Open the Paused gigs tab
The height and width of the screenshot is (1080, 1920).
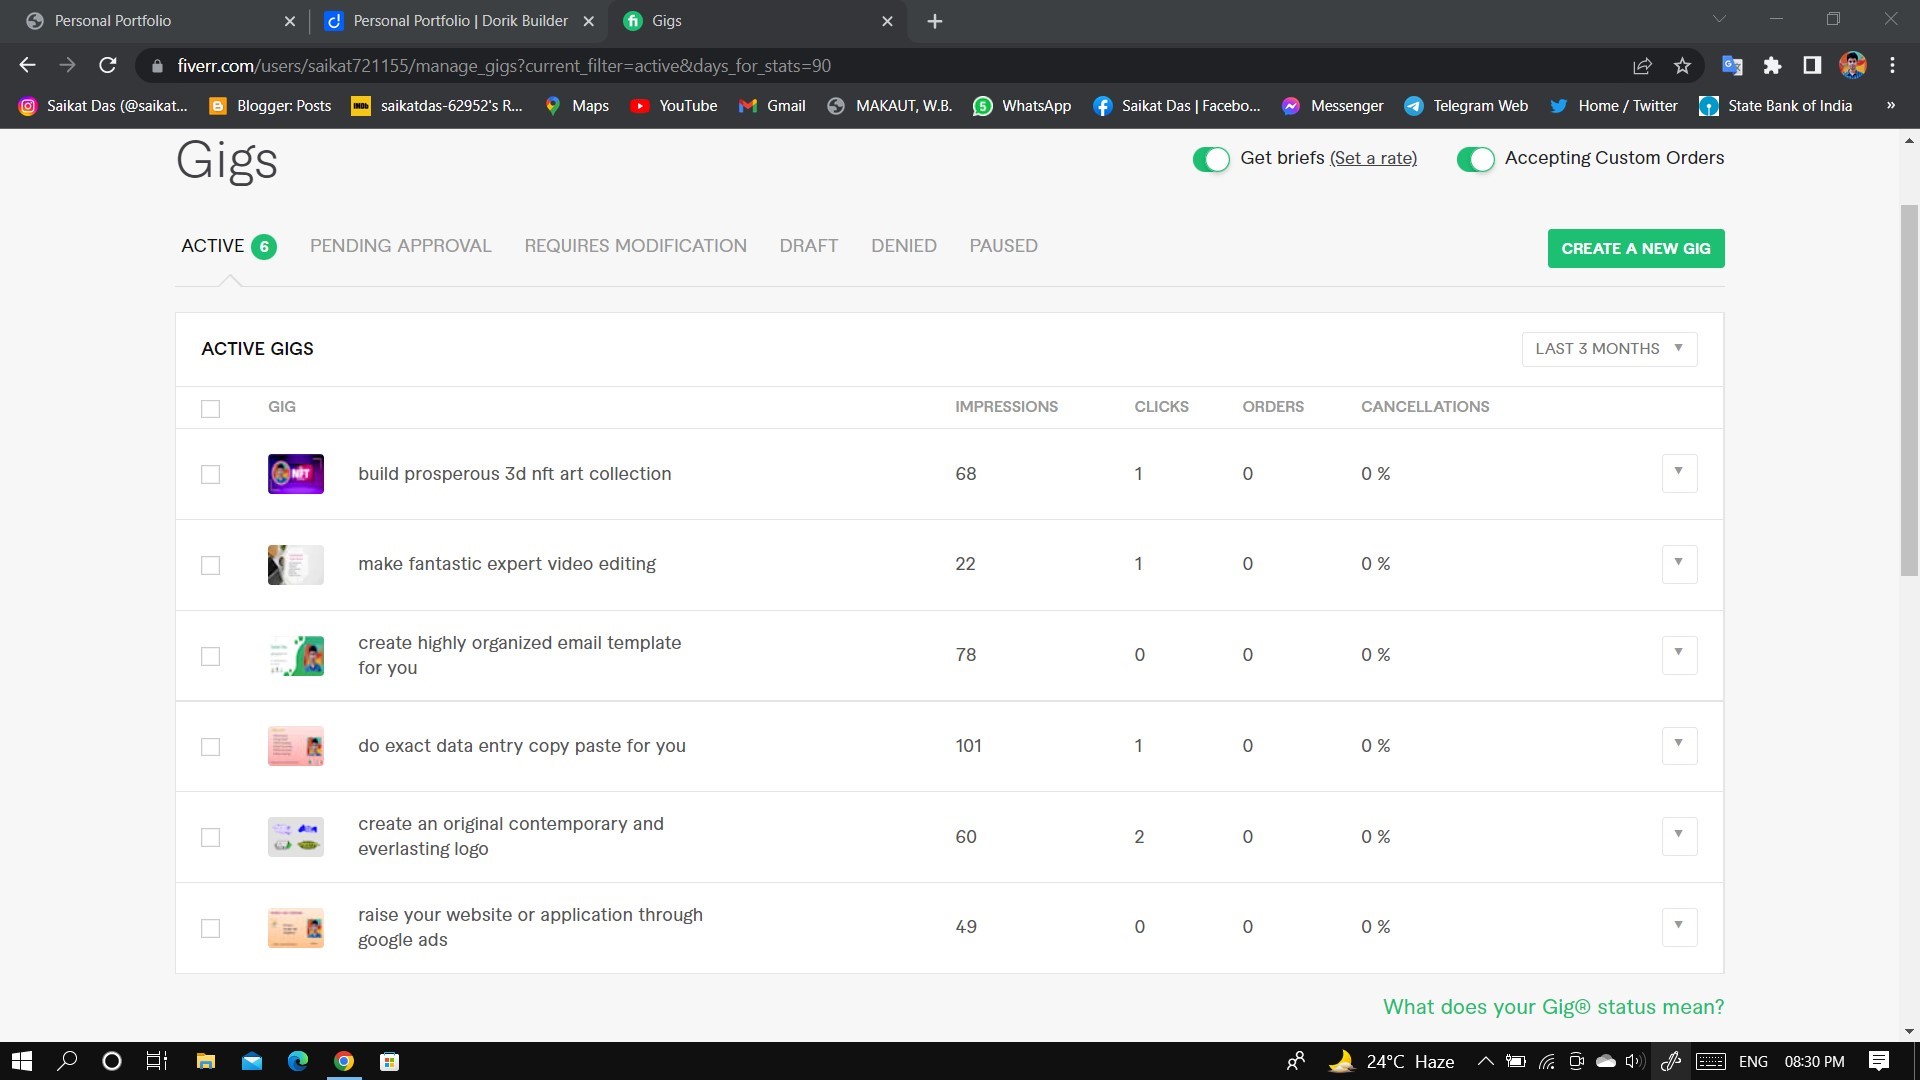tap(1003, 246)
